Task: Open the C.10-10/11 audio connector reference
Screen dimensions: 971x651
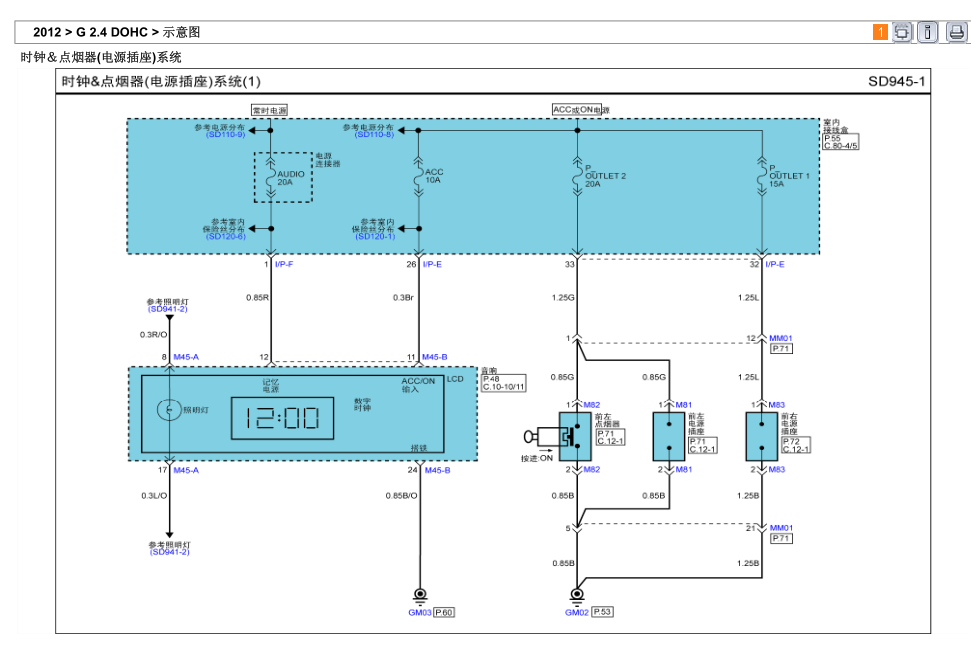Action: click(504, 387)
